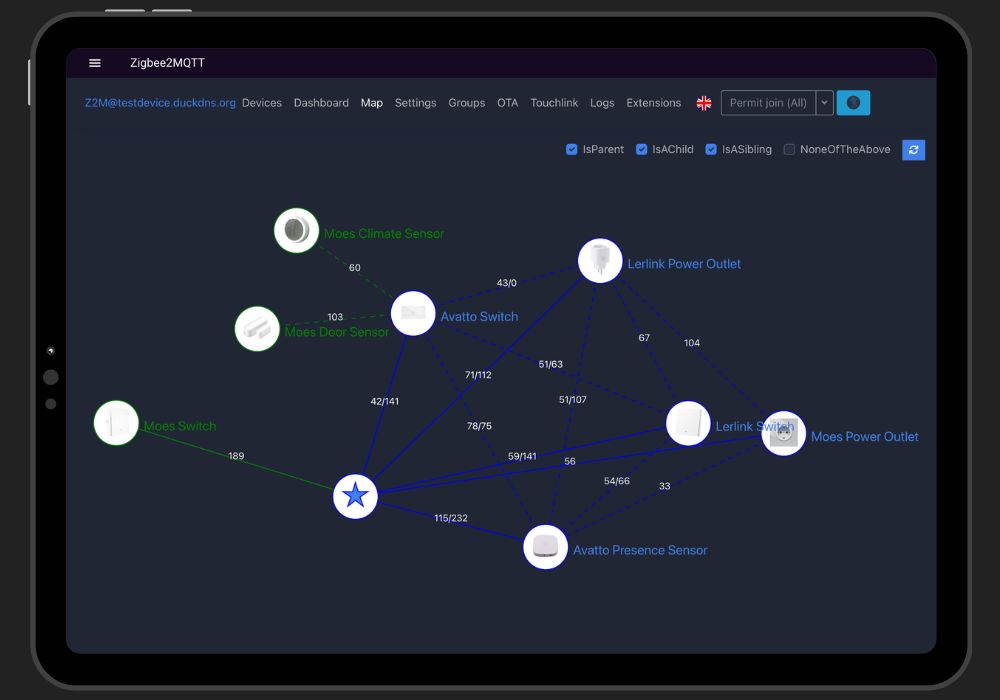The image size is (1000, 700).
Task: Enable the NoneOfTheAbove checkbox
Action: (789, 150)
